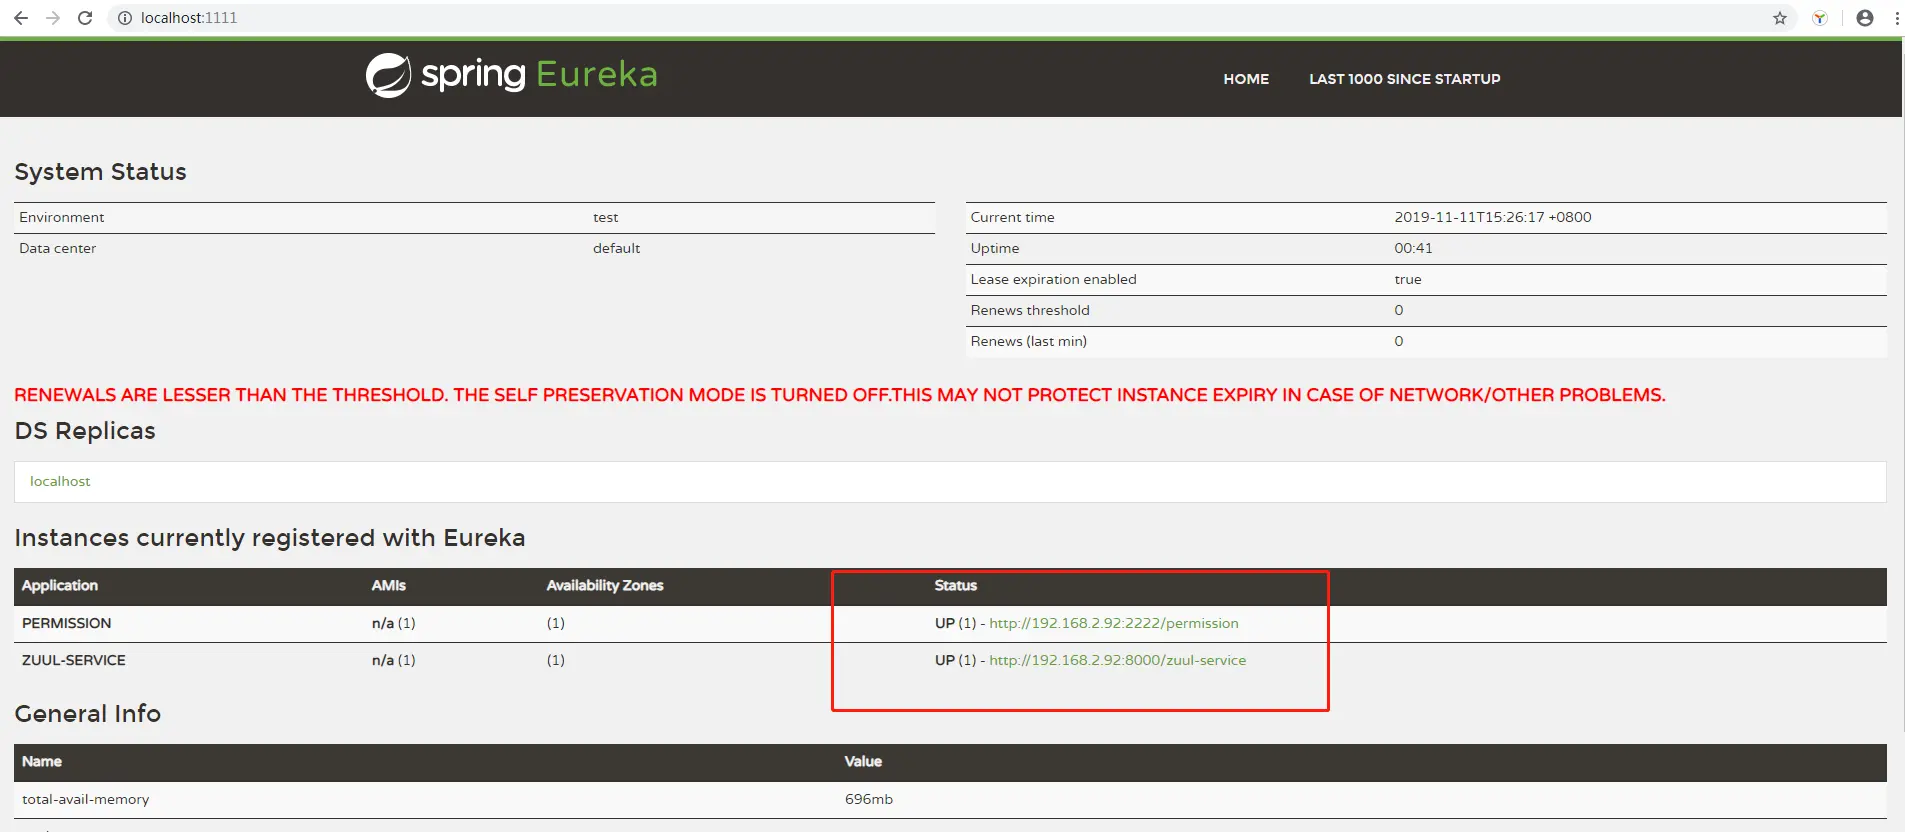Click the Data center value default
Screen dimensions: 1905x832
(x=616, y=248)
